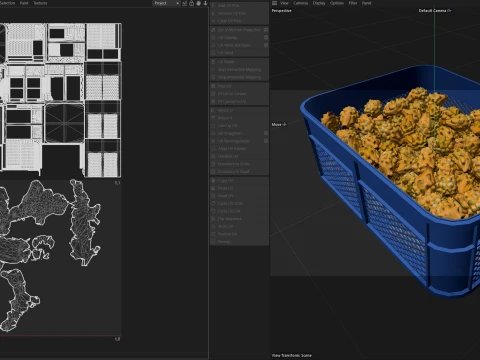Screen dimensions: 480x360
Task: Click the Paste UV icon
Action: coord(213,188)
